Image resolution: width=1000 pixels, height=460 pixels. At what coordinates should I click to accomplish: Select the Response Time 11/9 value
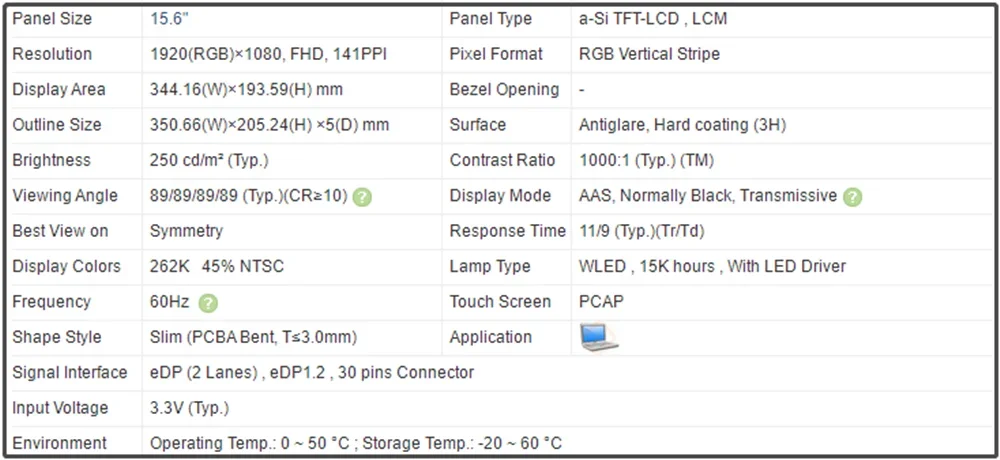[x=641, y=231]
